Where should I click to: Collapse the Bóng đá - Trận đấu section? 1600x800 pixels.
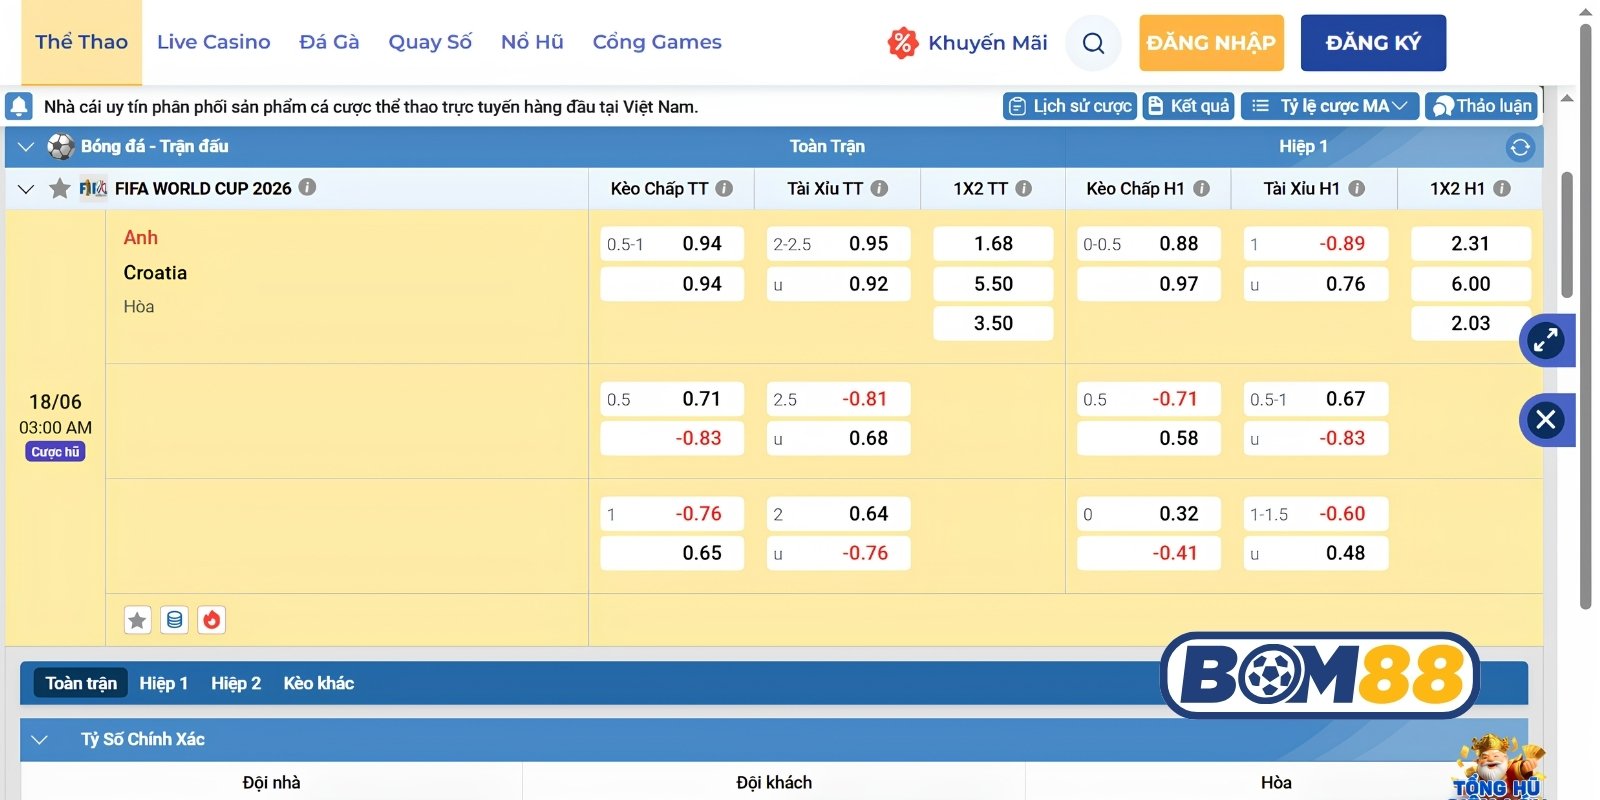tap(26, 147)
